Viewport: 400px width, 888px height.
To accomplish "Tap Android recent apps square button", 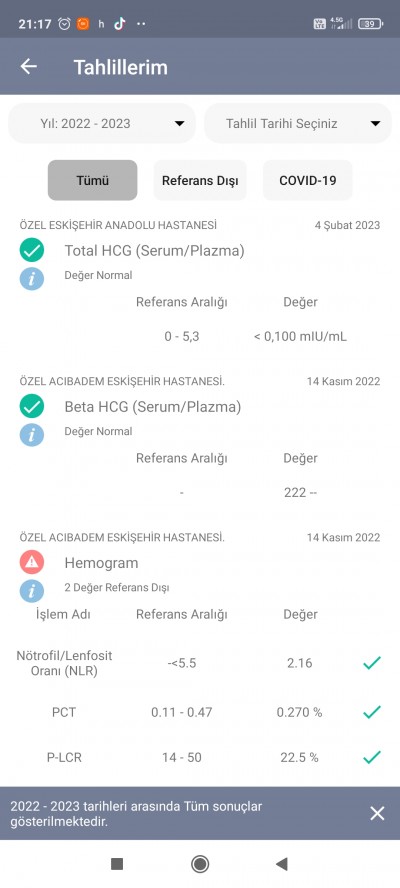I will click(x=117, y=864).
